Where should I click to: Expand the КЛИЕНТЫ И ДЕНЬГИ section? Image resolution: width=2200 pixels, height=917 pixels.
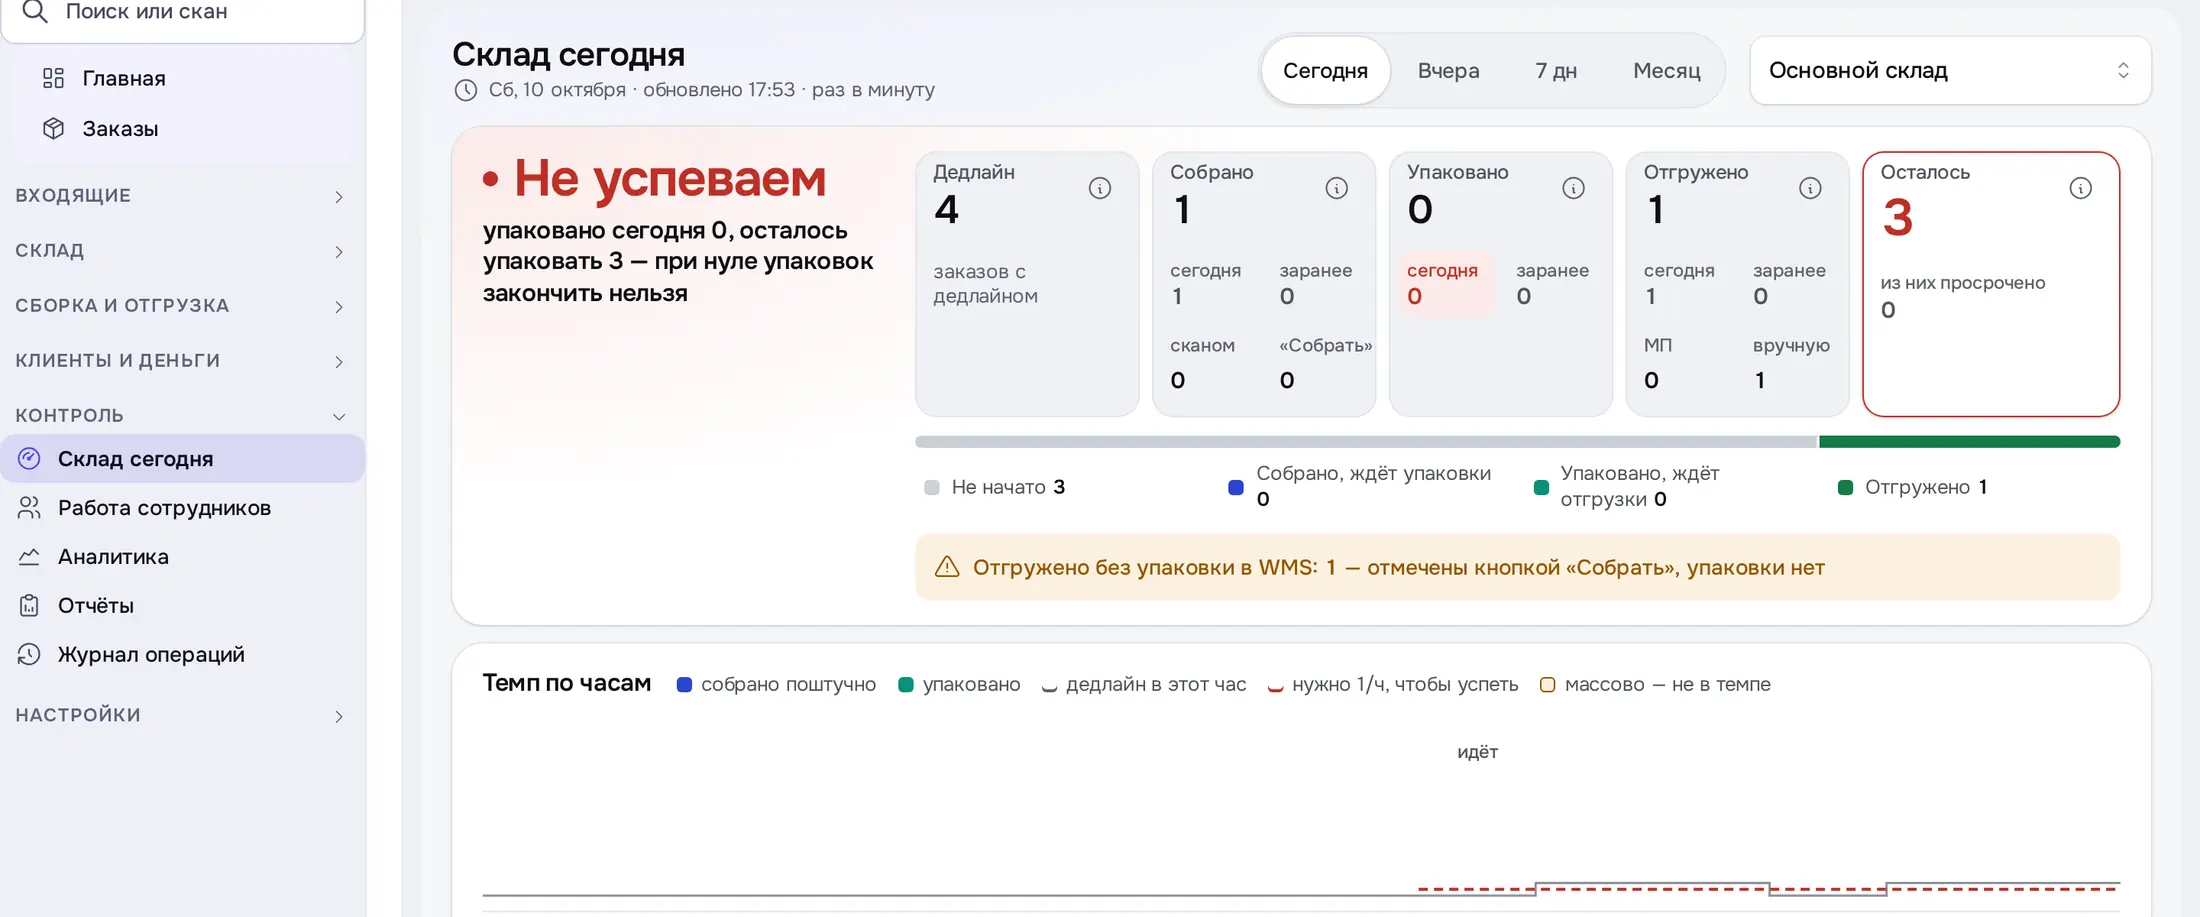(x=180, y=360)
